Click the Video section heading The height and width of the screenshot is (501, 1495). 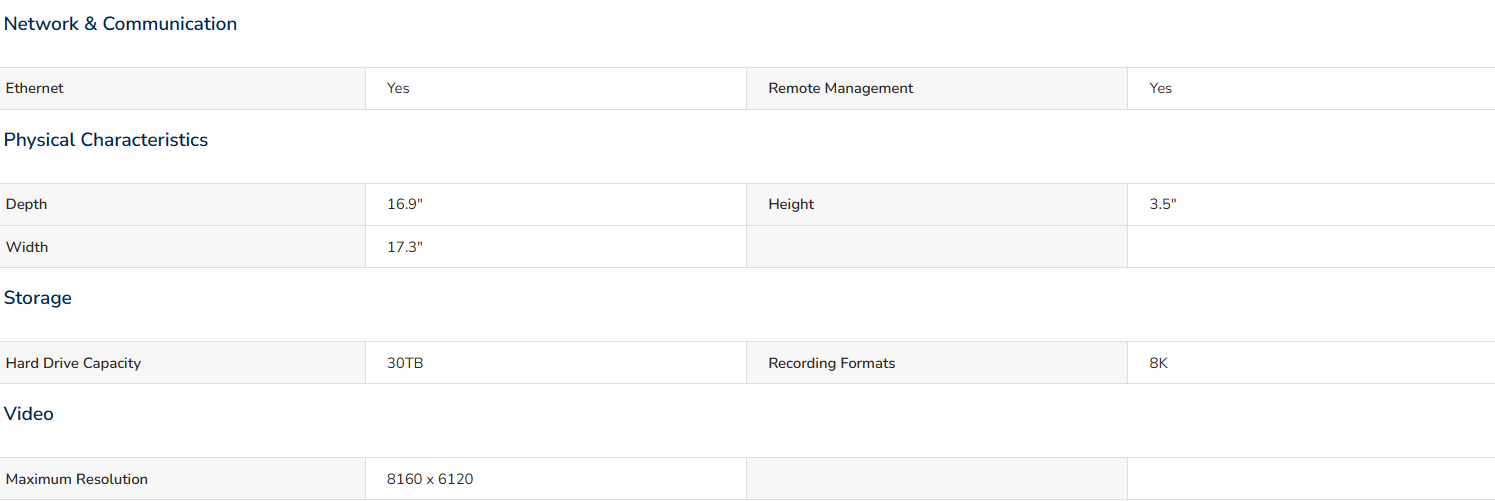pyautogui.click(x=29, y=414)
